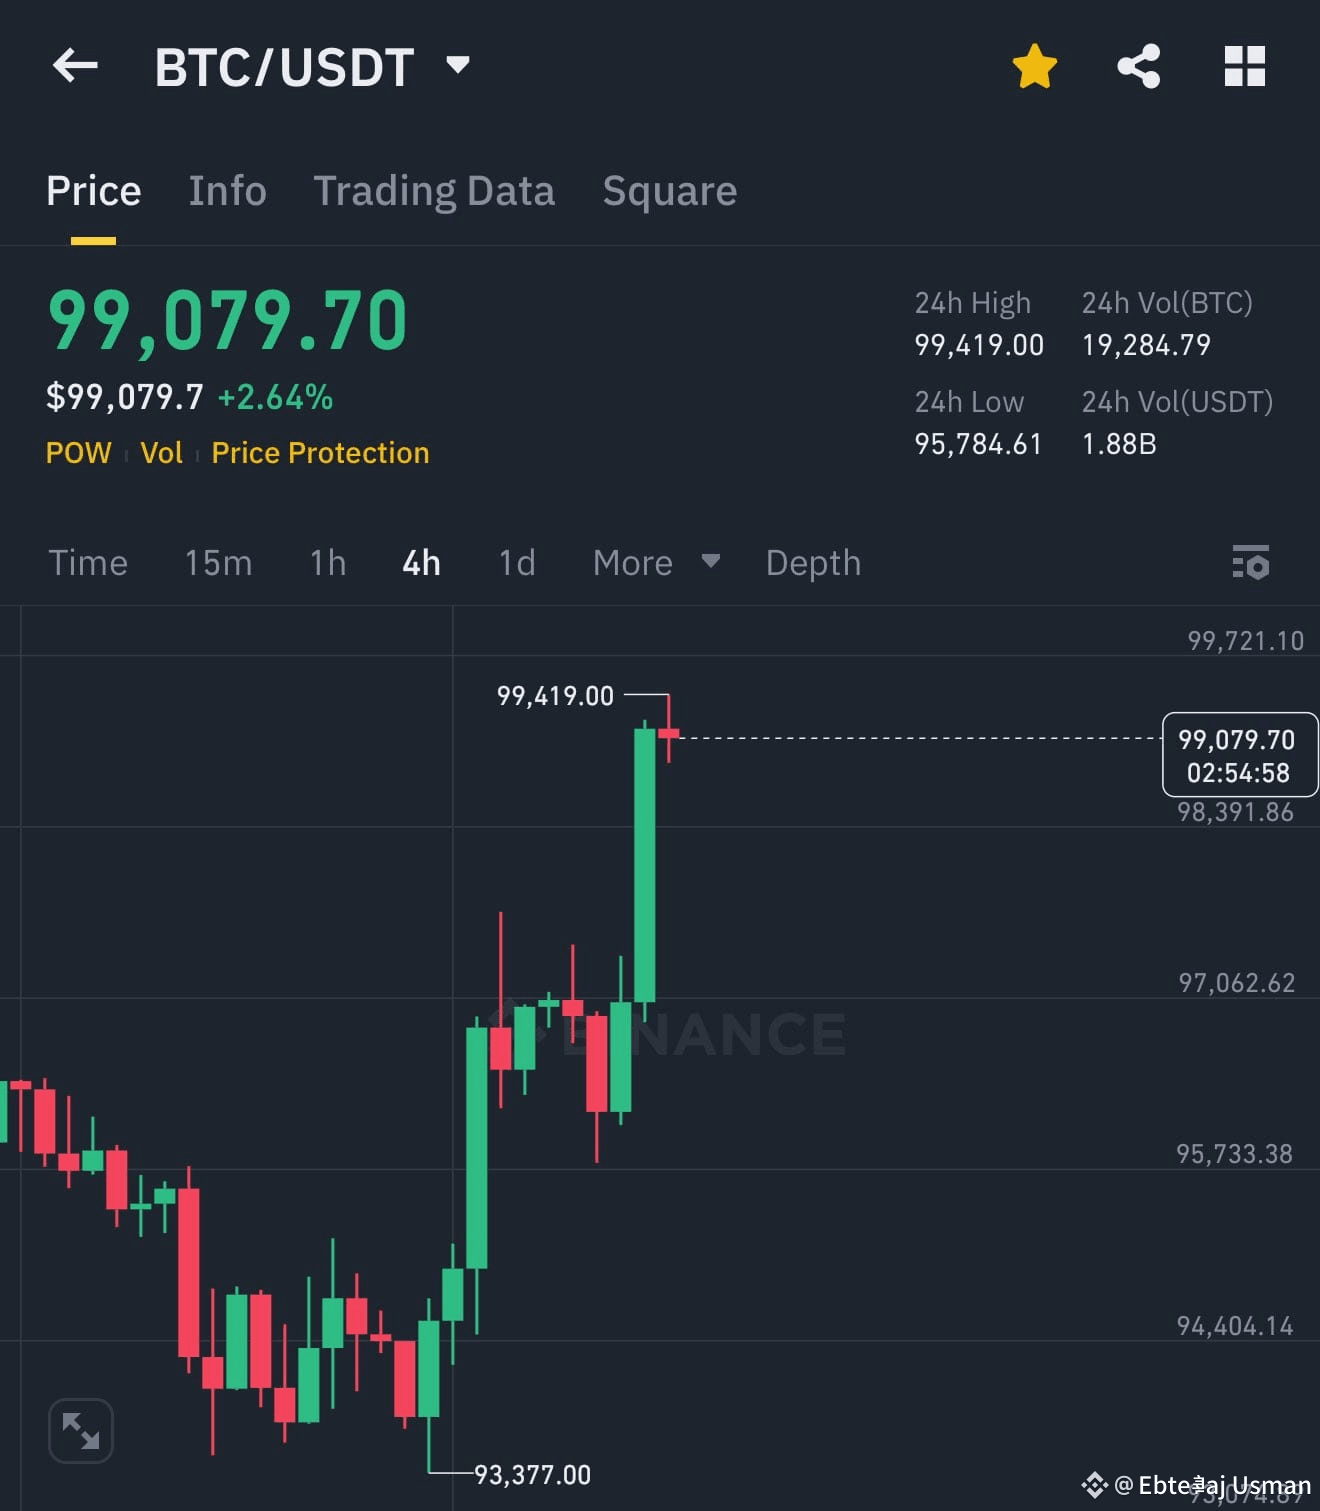
Task: Tap the Vol label in the yellow row
Action: (161, 453)
